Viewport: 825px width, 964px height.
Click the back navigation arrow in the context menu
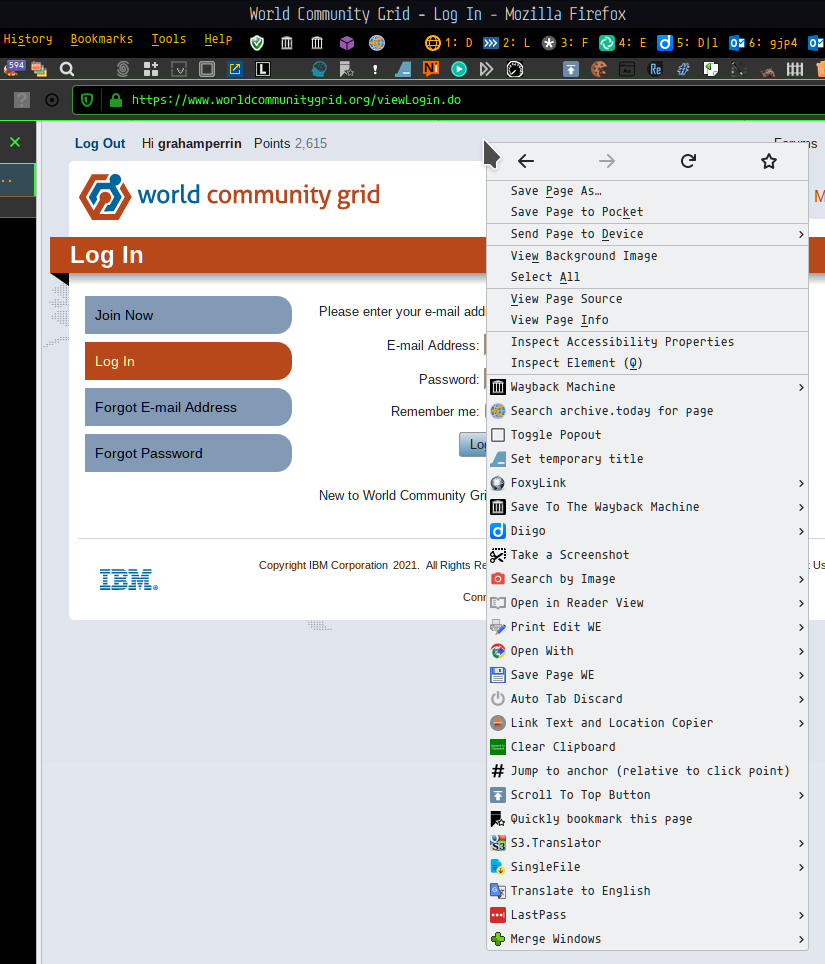tap(525, 160)
